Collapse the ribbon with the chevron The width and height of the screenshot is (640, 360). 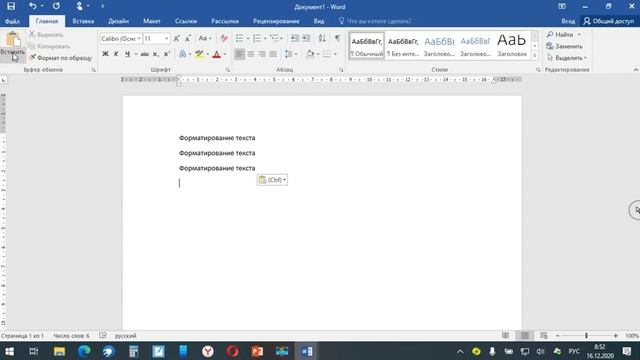636,70
